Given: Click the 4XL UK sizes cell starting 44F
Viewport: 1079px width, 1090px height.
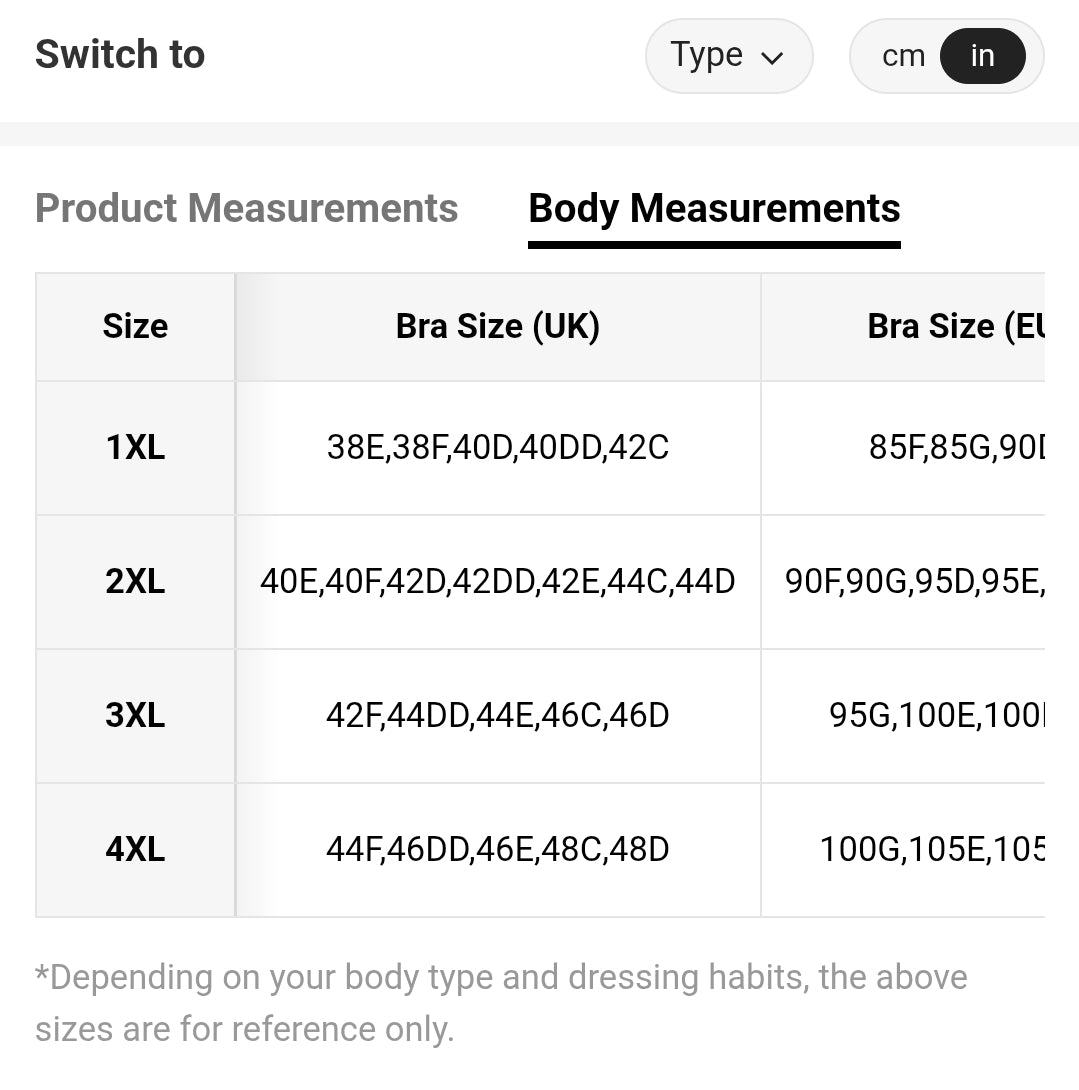Looking at the screenshot, I should 497,849.
